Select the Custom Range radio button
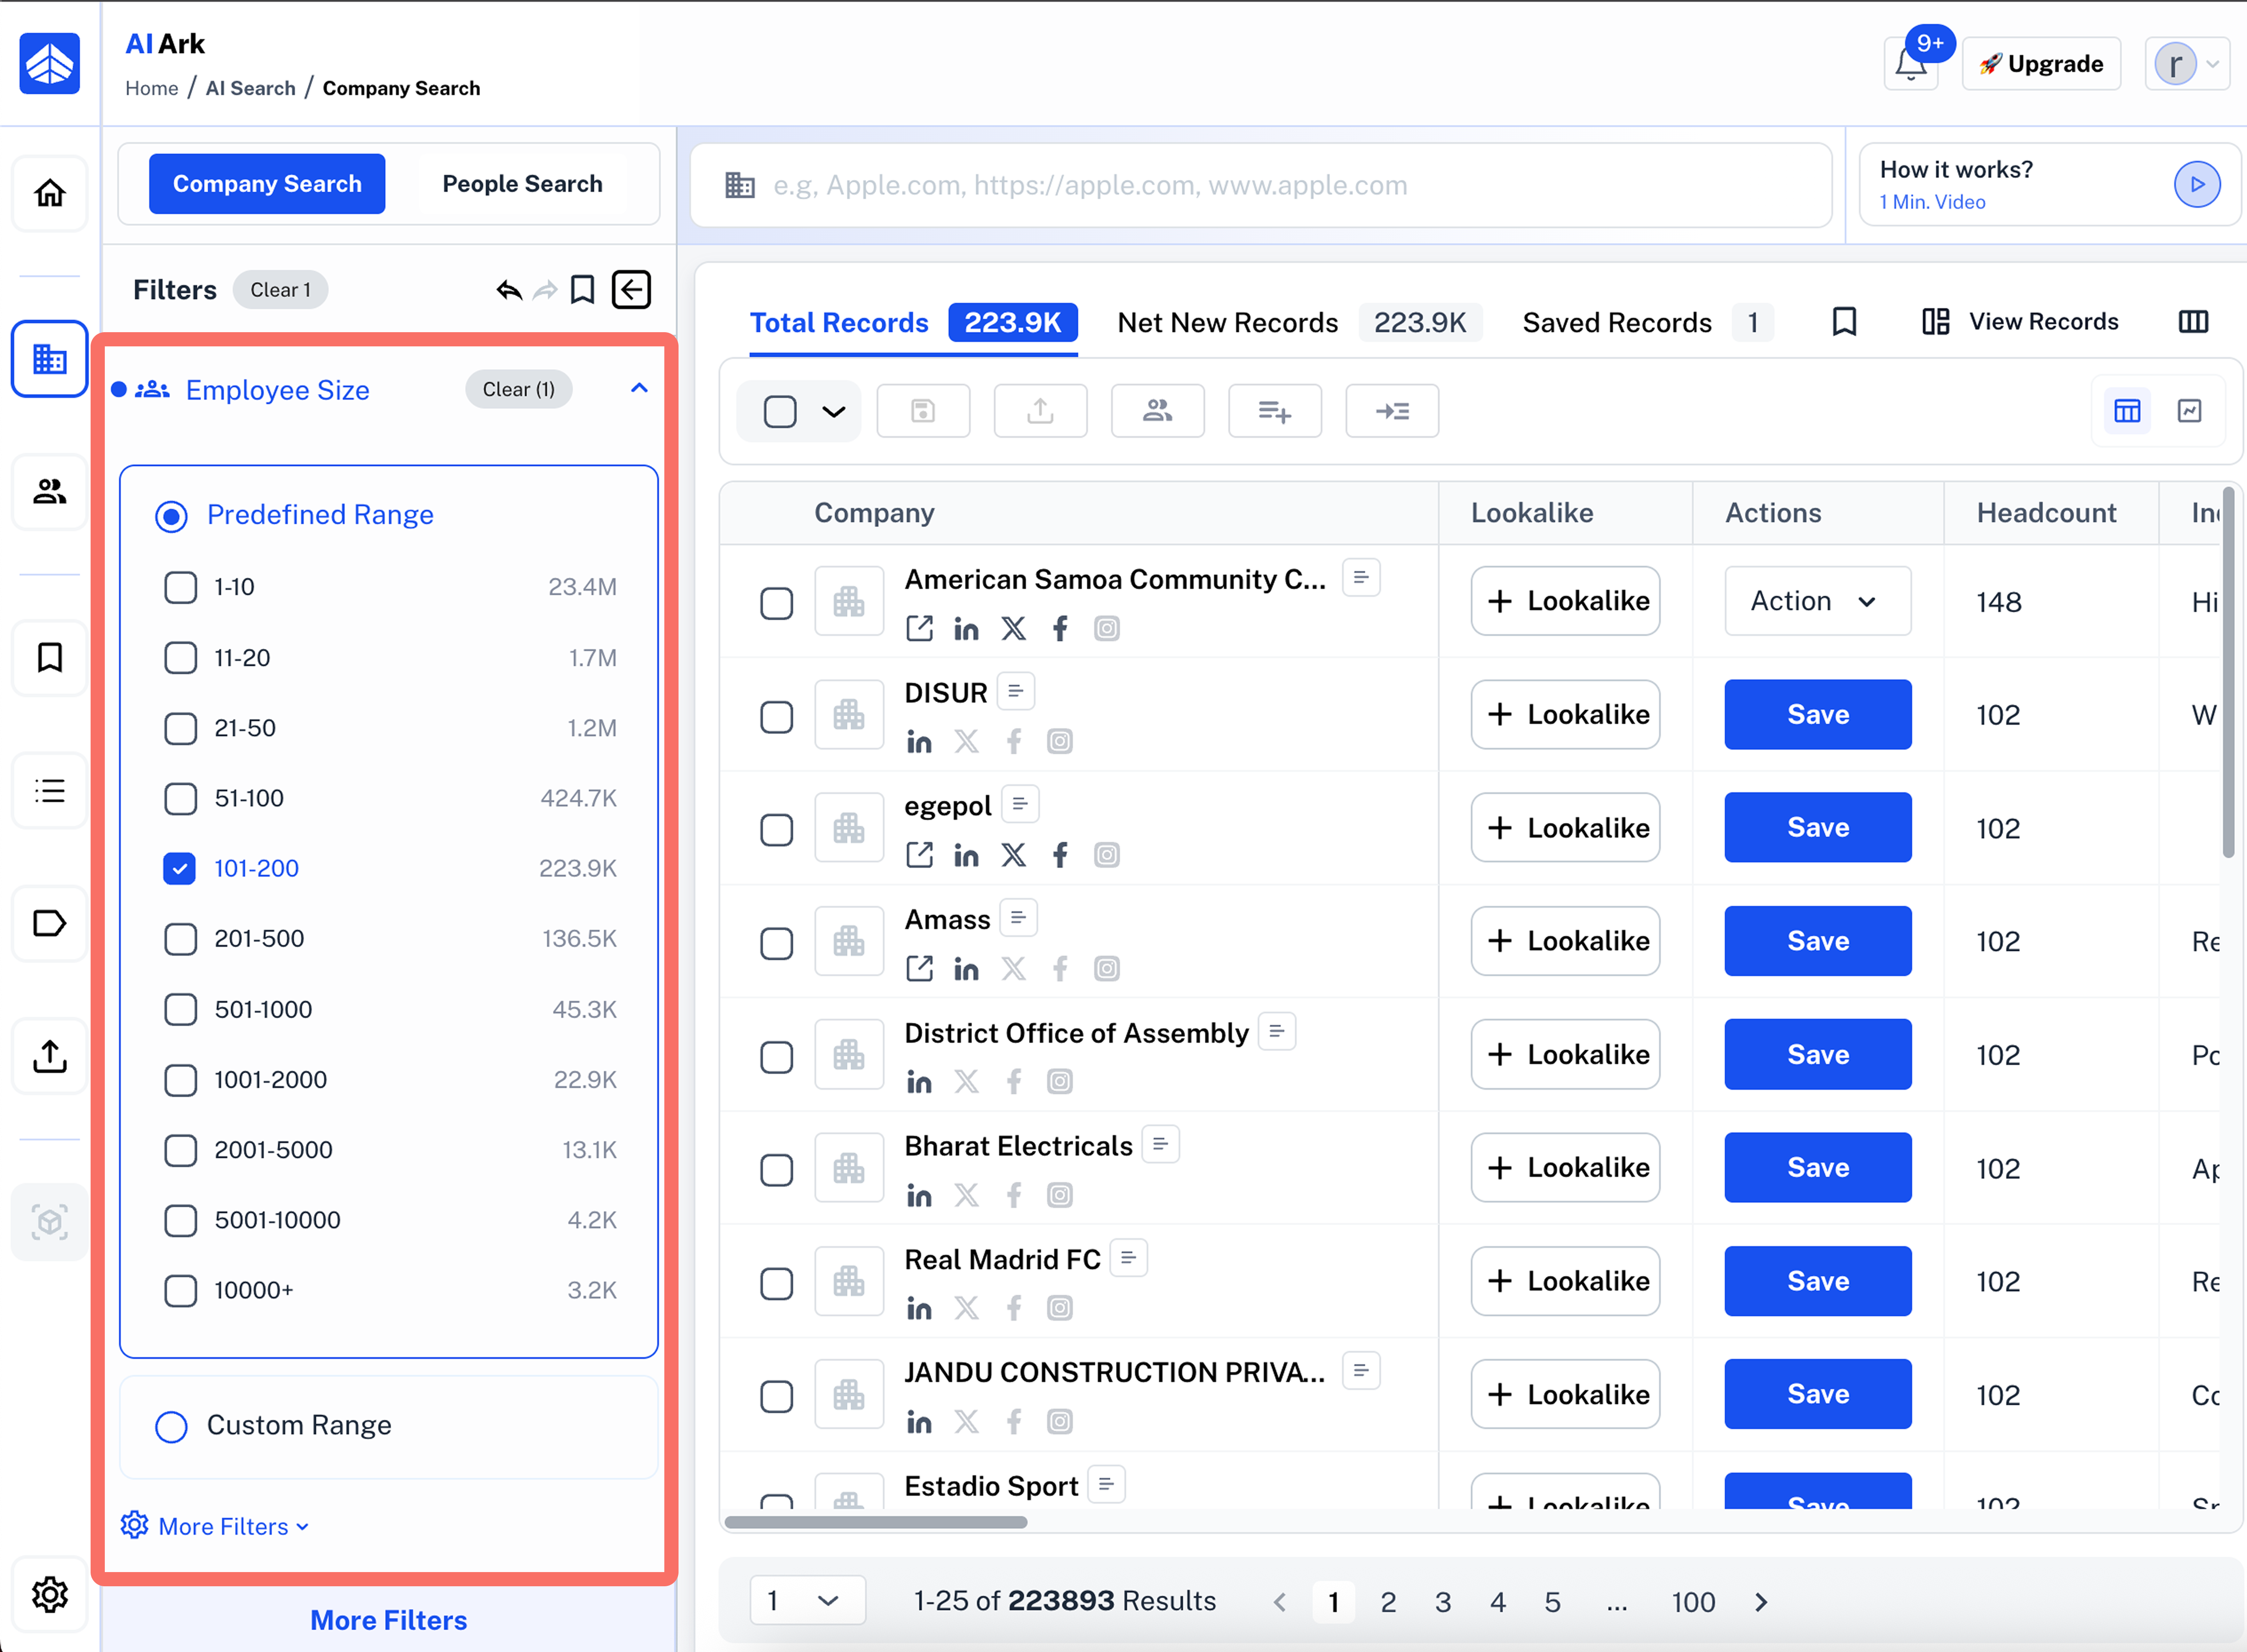This screenshot has width=2247, height=1652. [171, 1427]
